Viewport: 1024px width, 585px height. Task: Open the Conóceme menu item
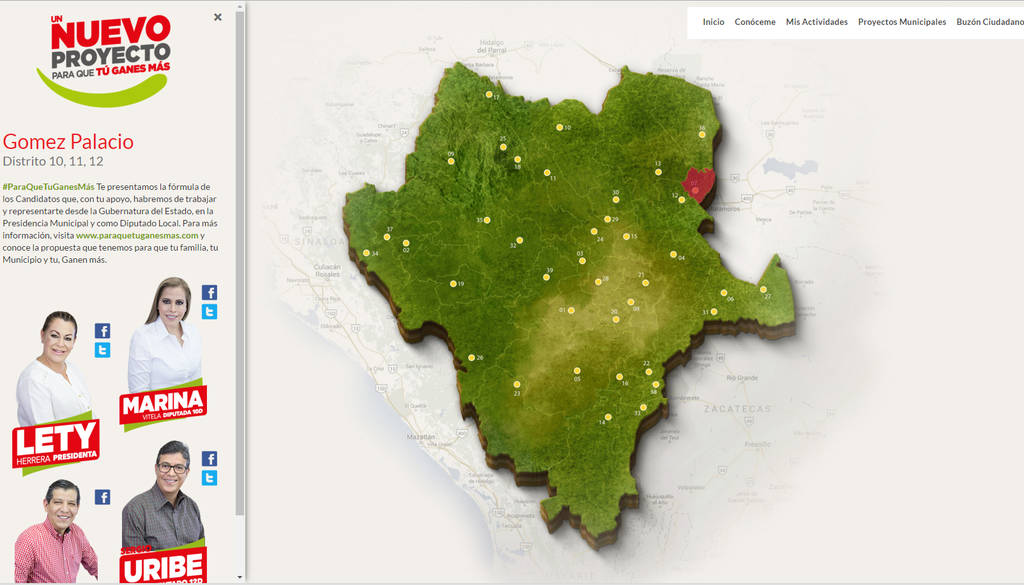755,22
